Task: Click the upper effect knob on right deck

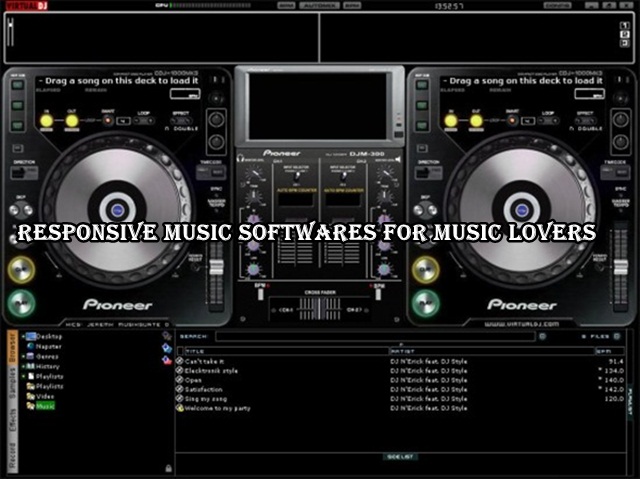Action: click(620, 120)
